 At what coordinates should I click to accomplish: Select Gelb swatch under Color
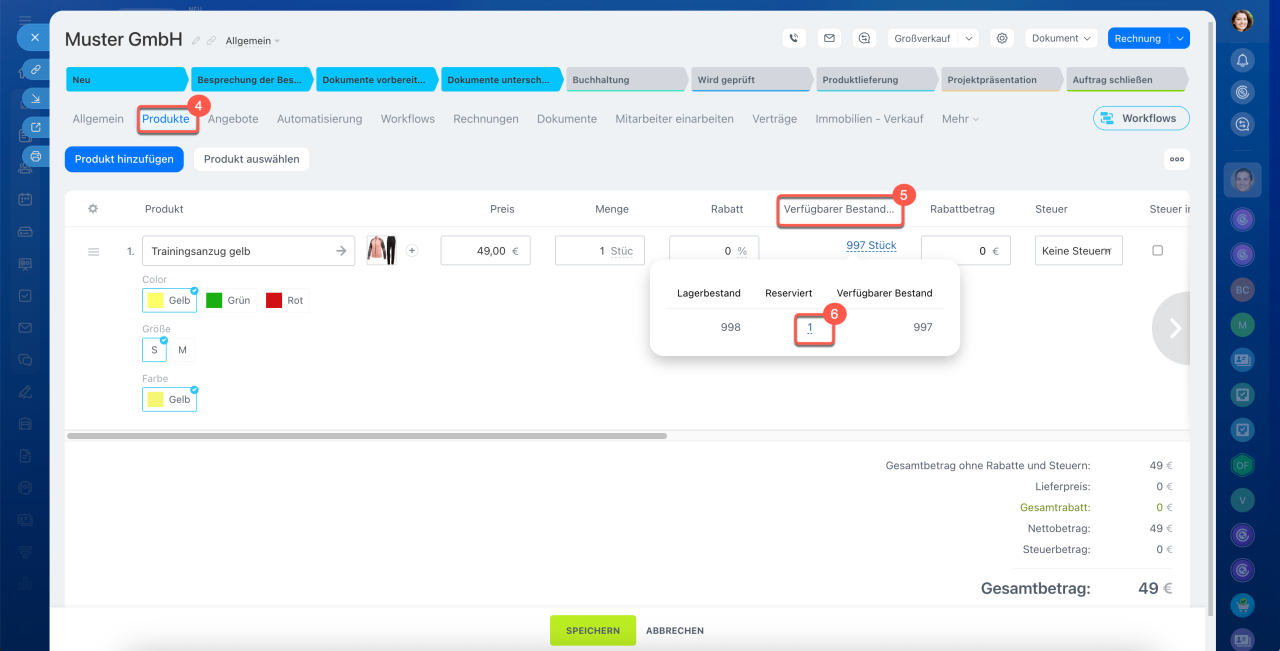[169, 300]
